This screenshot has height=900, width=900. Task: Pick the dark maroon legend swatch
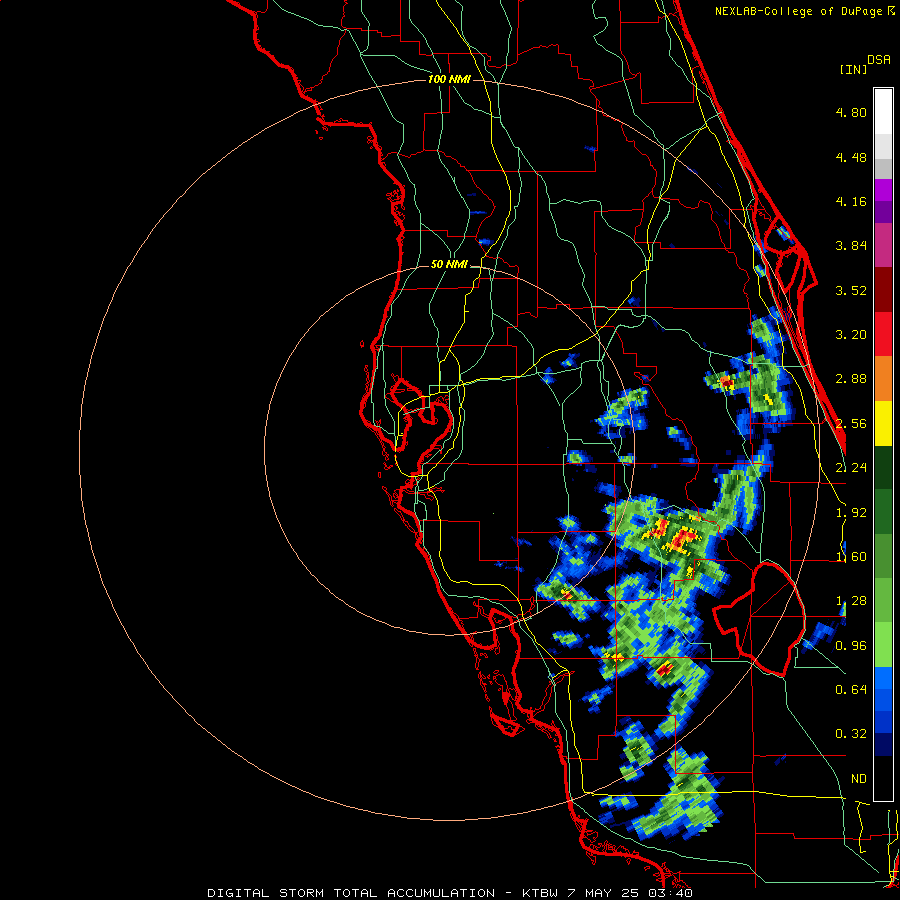tap(883, 290)
